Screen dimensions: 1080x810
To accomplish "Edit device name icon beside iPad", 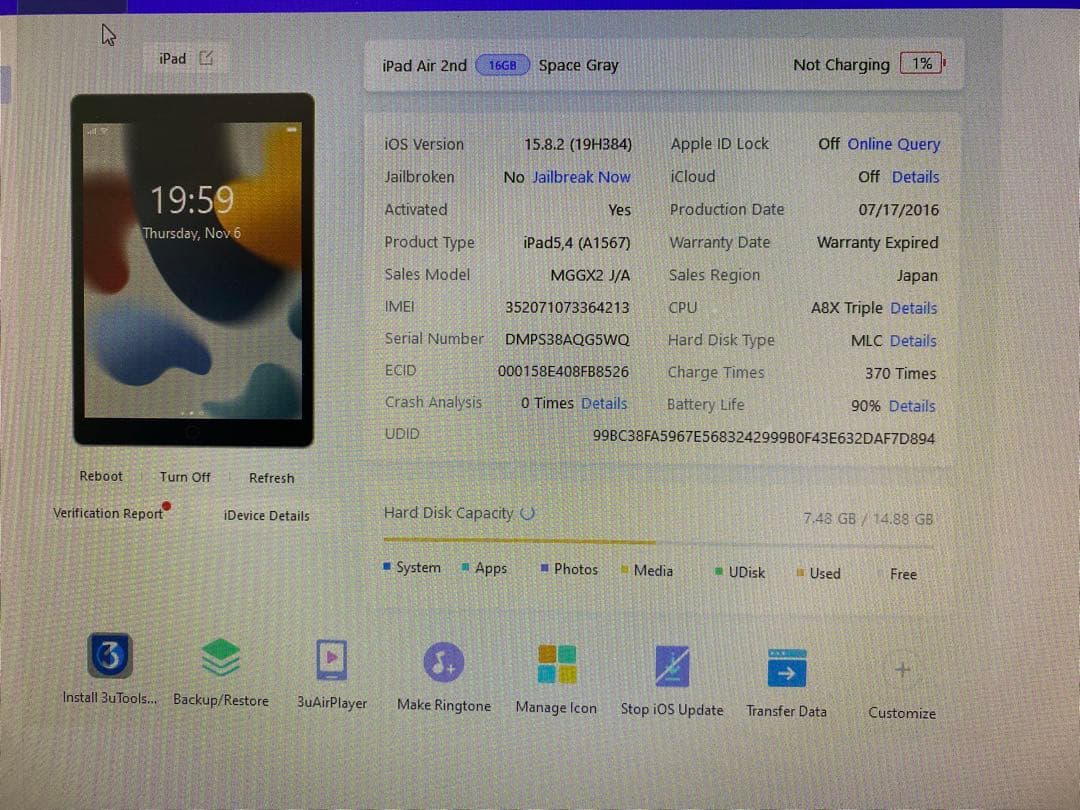I will click(206, 58).
